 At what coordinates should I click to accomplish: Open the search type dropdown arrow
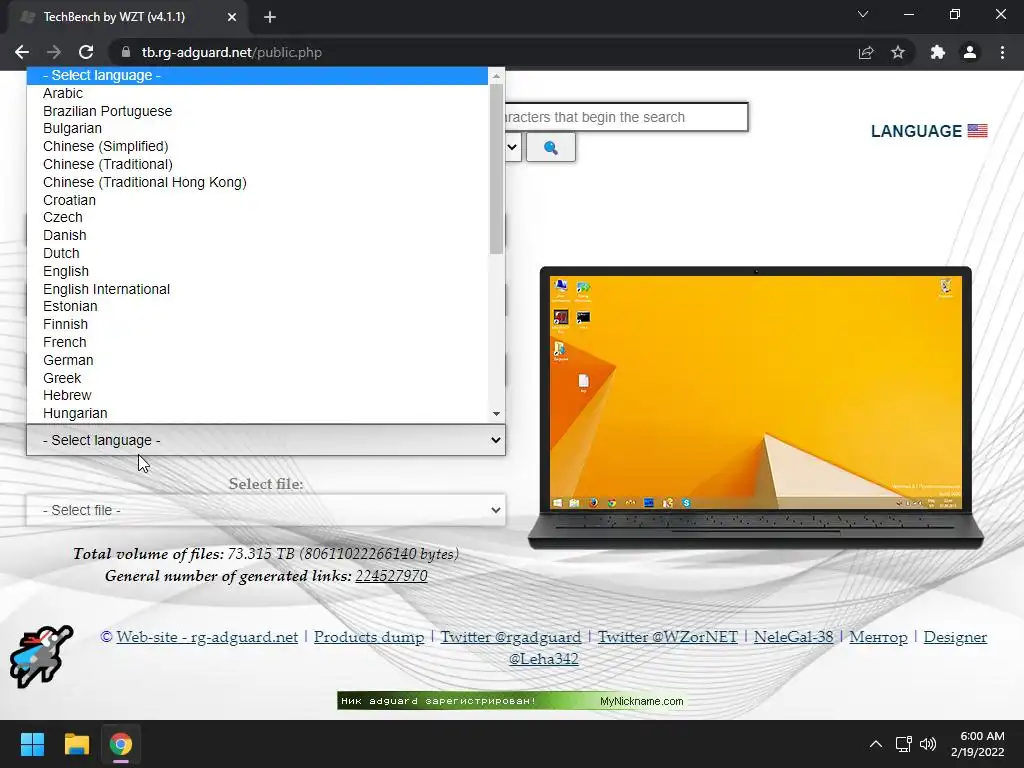(x=512, y=148)
